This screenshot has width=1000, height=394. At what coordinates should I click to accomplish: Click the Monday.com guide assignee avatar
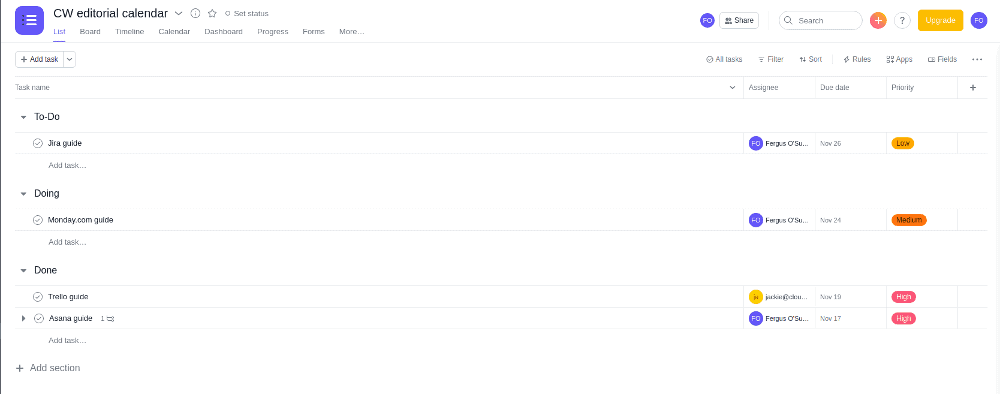pyautogui.click(x=756, y=220)
